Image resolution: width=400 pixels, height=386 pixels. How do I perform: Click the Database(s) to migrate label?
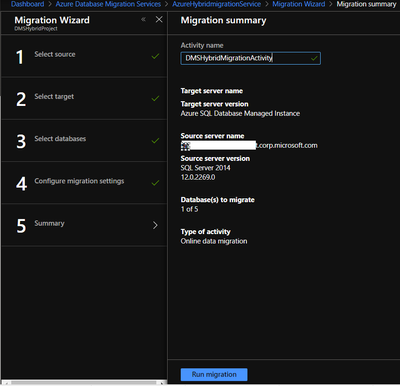point(217,200)
